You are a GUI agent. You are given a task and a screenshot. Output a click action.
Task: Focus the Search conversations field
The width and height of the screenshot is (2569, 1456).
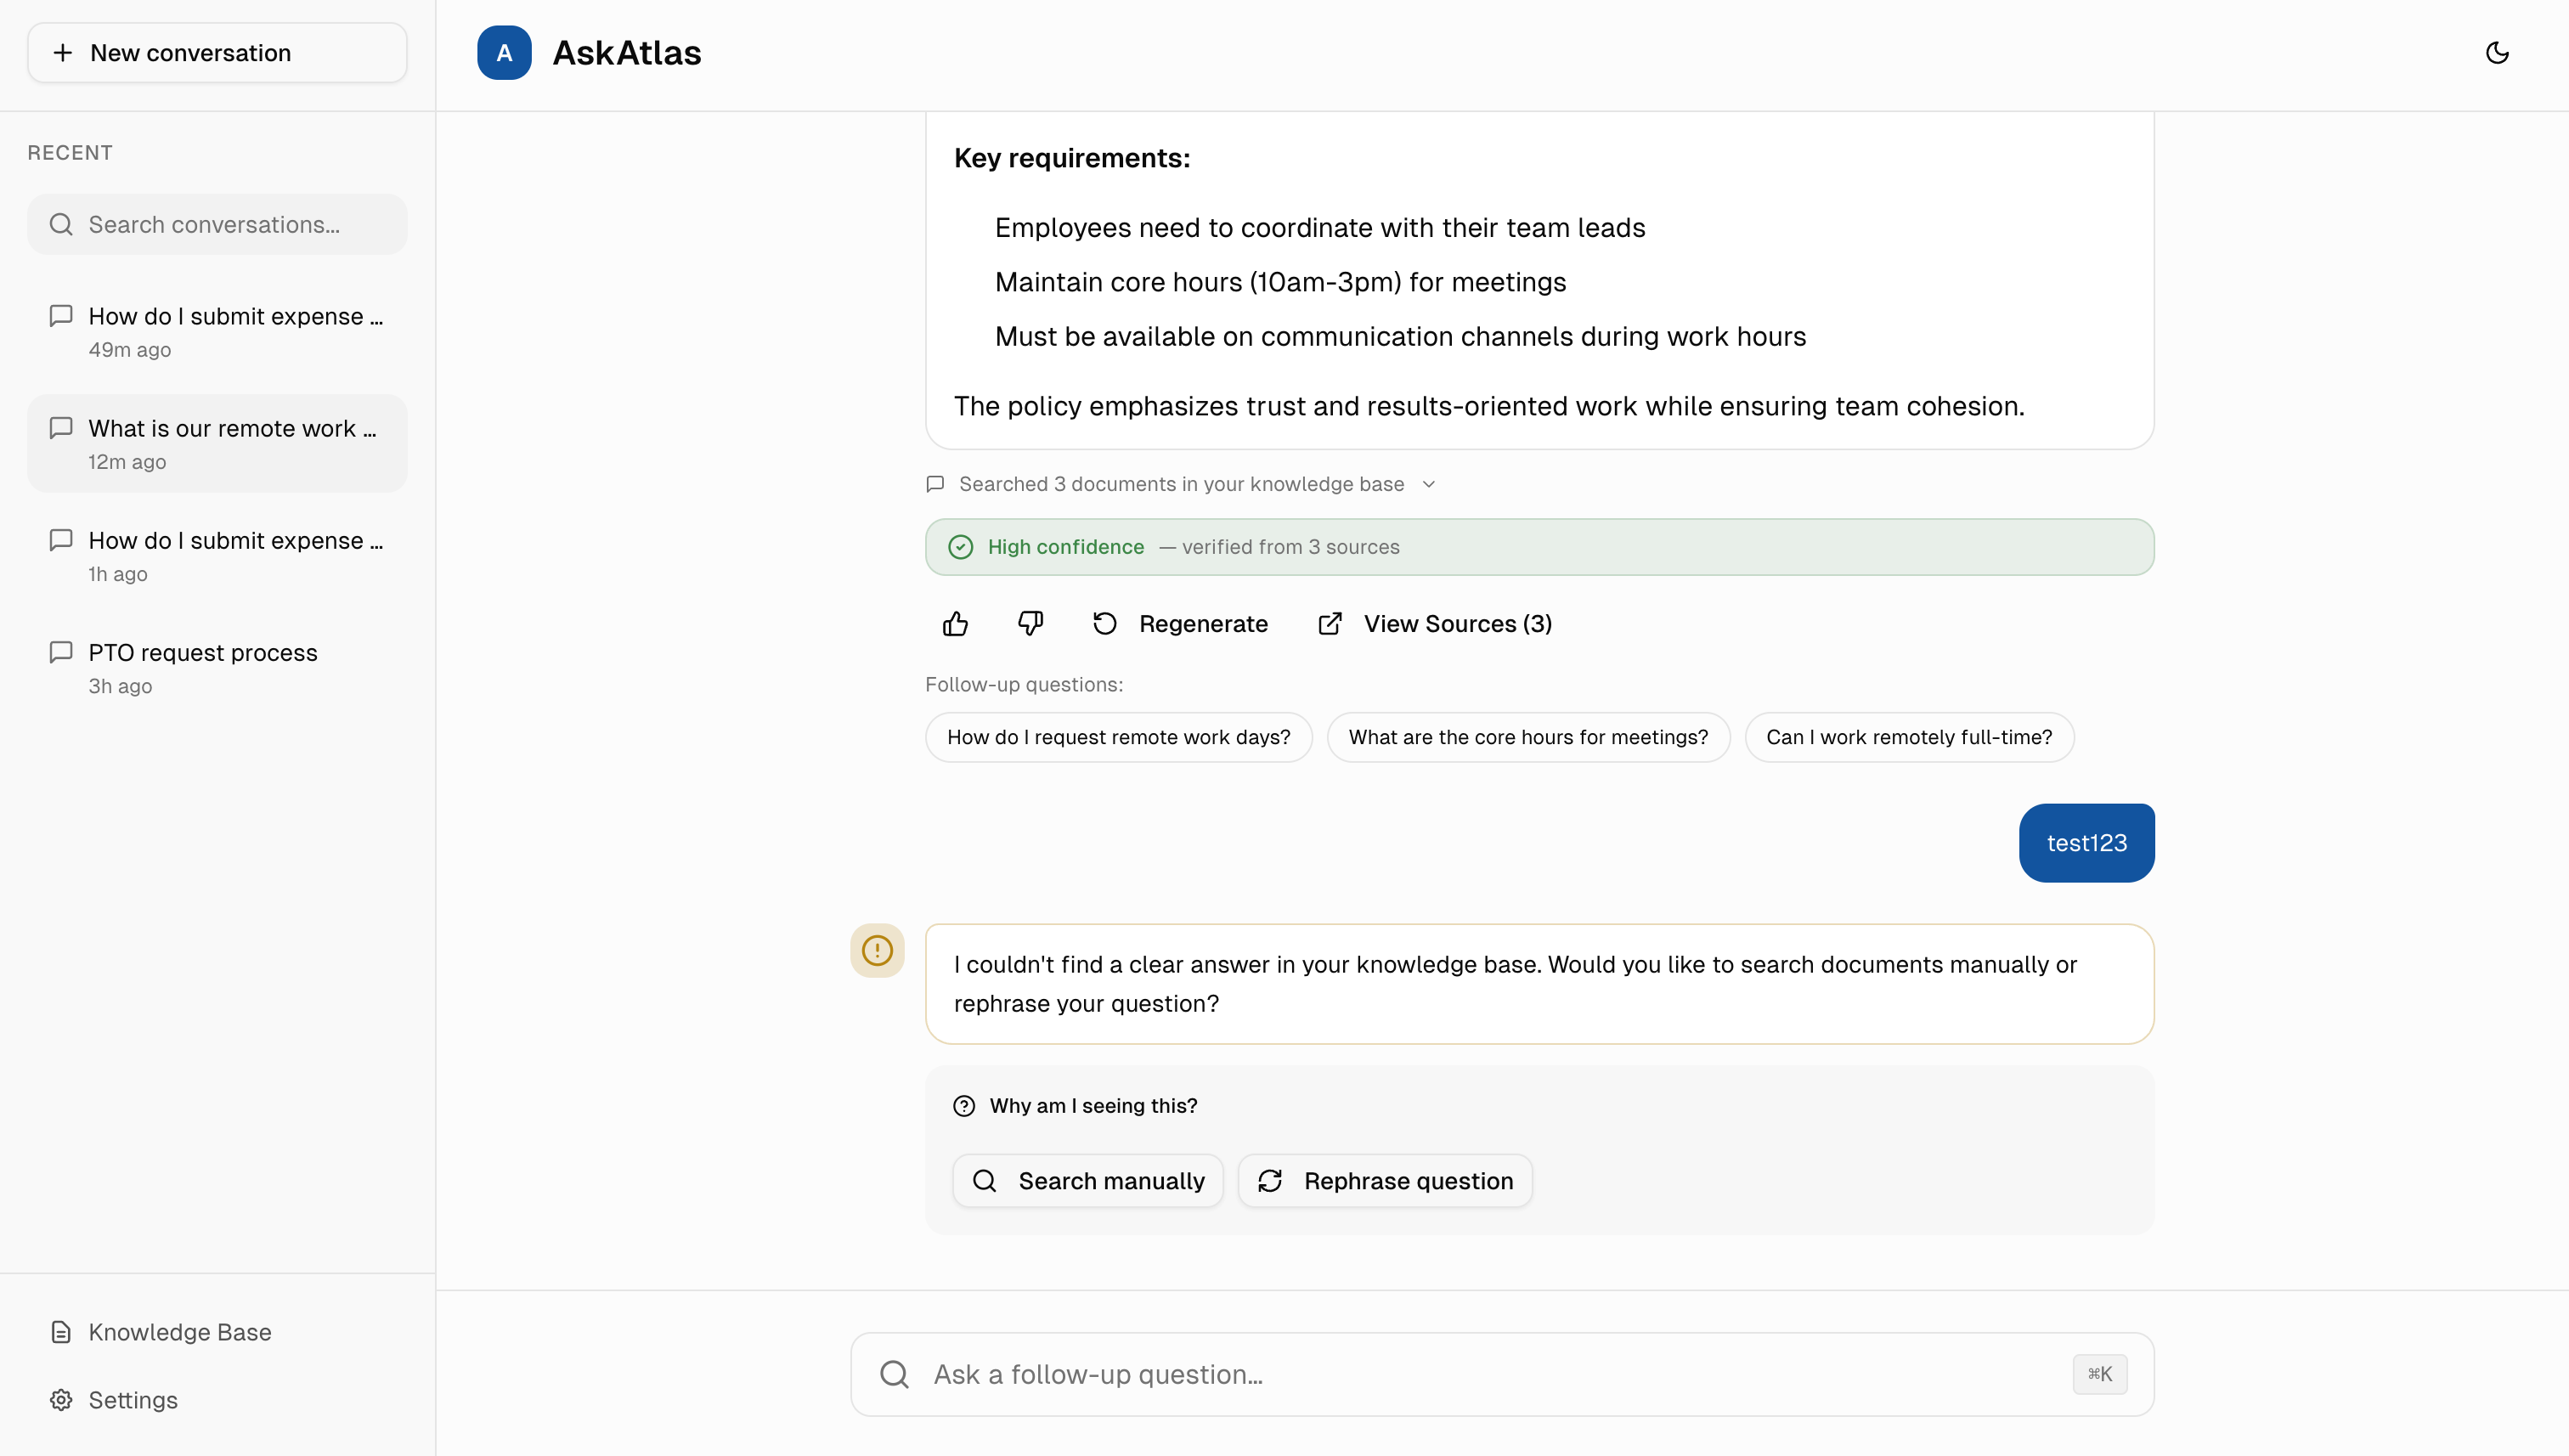click(230, 225)
